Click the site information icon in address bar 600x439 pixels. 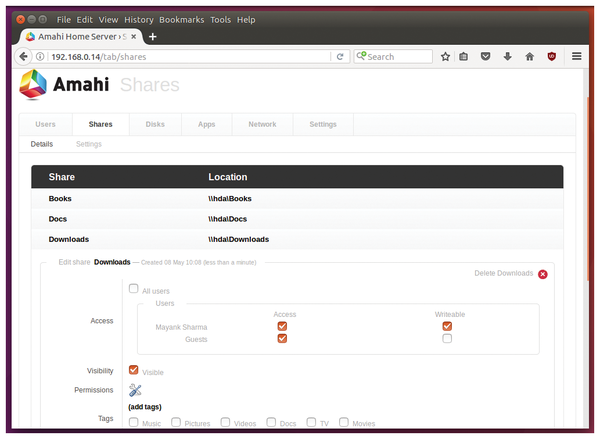coord(40,57)
